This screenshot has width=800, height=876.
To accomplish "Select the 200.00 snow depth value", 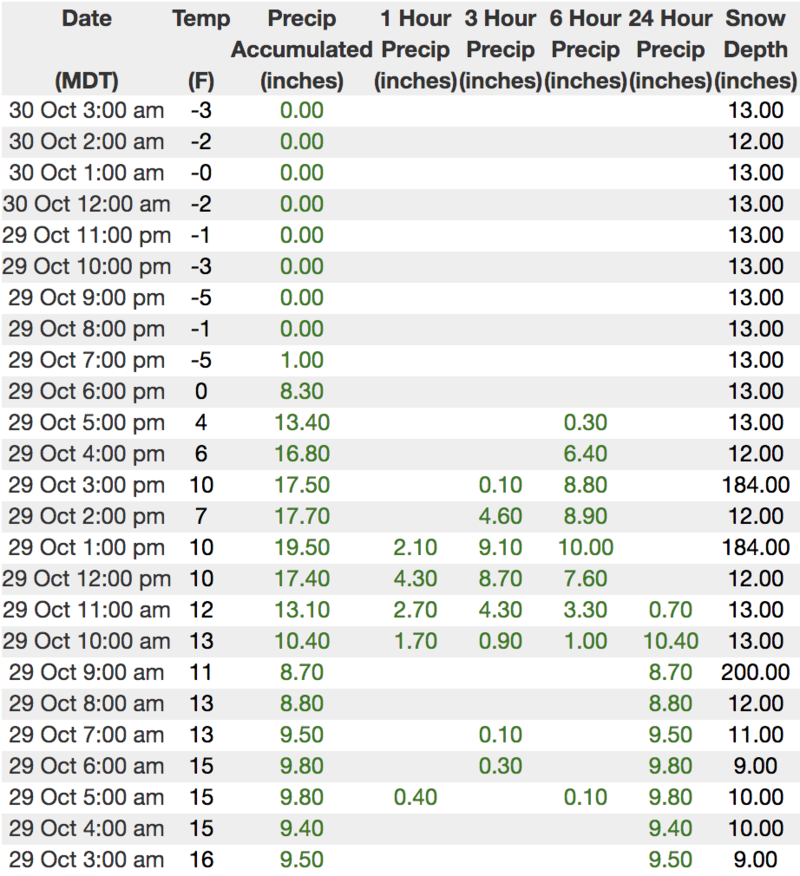I will tap(755, 671).
